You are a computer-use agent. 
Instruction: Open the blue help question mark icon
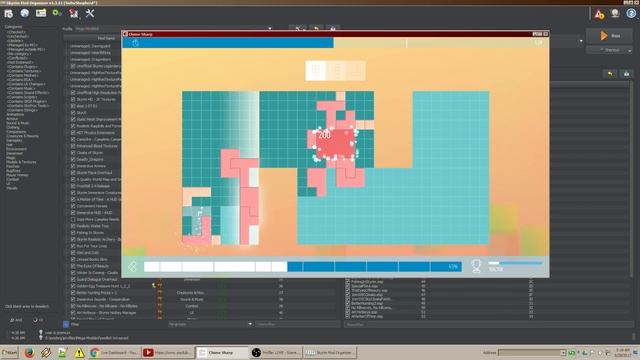pyautogui.click(x=631, y=13)
